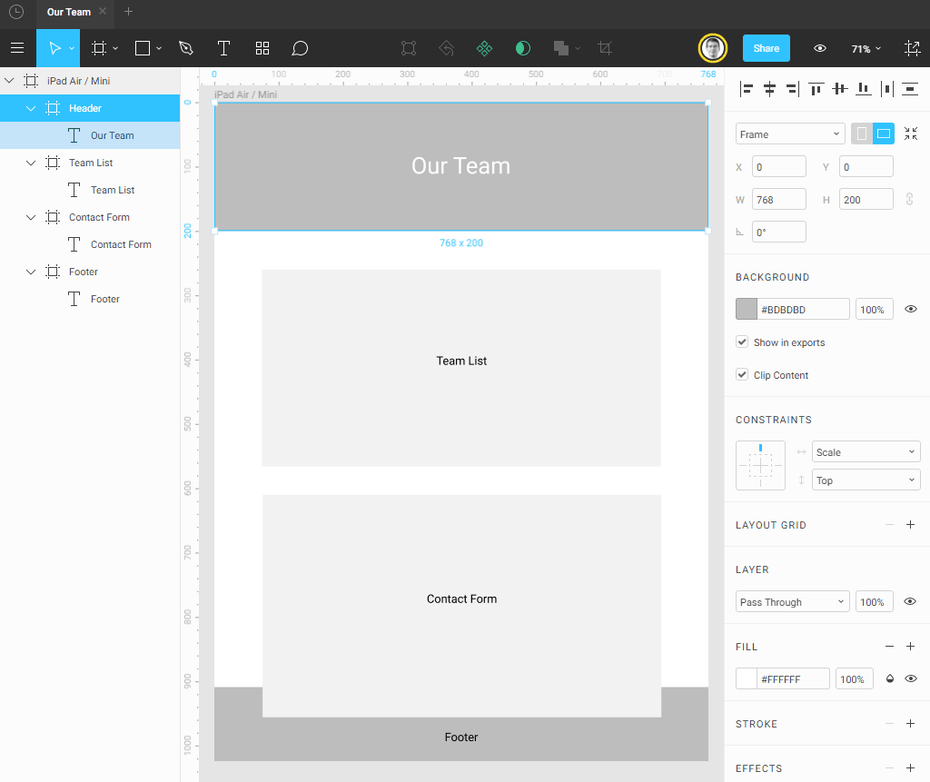Open the Frame type dropdown
This screenshot has width=930, height=782.
tap(790, 134)
